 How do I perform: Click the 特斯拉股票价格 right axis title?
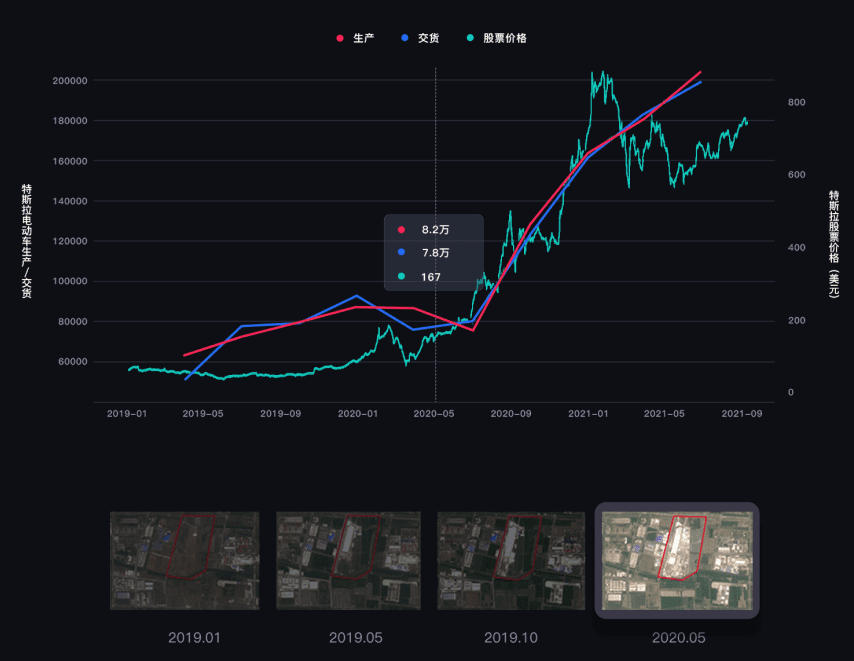(x=833, y=241)
